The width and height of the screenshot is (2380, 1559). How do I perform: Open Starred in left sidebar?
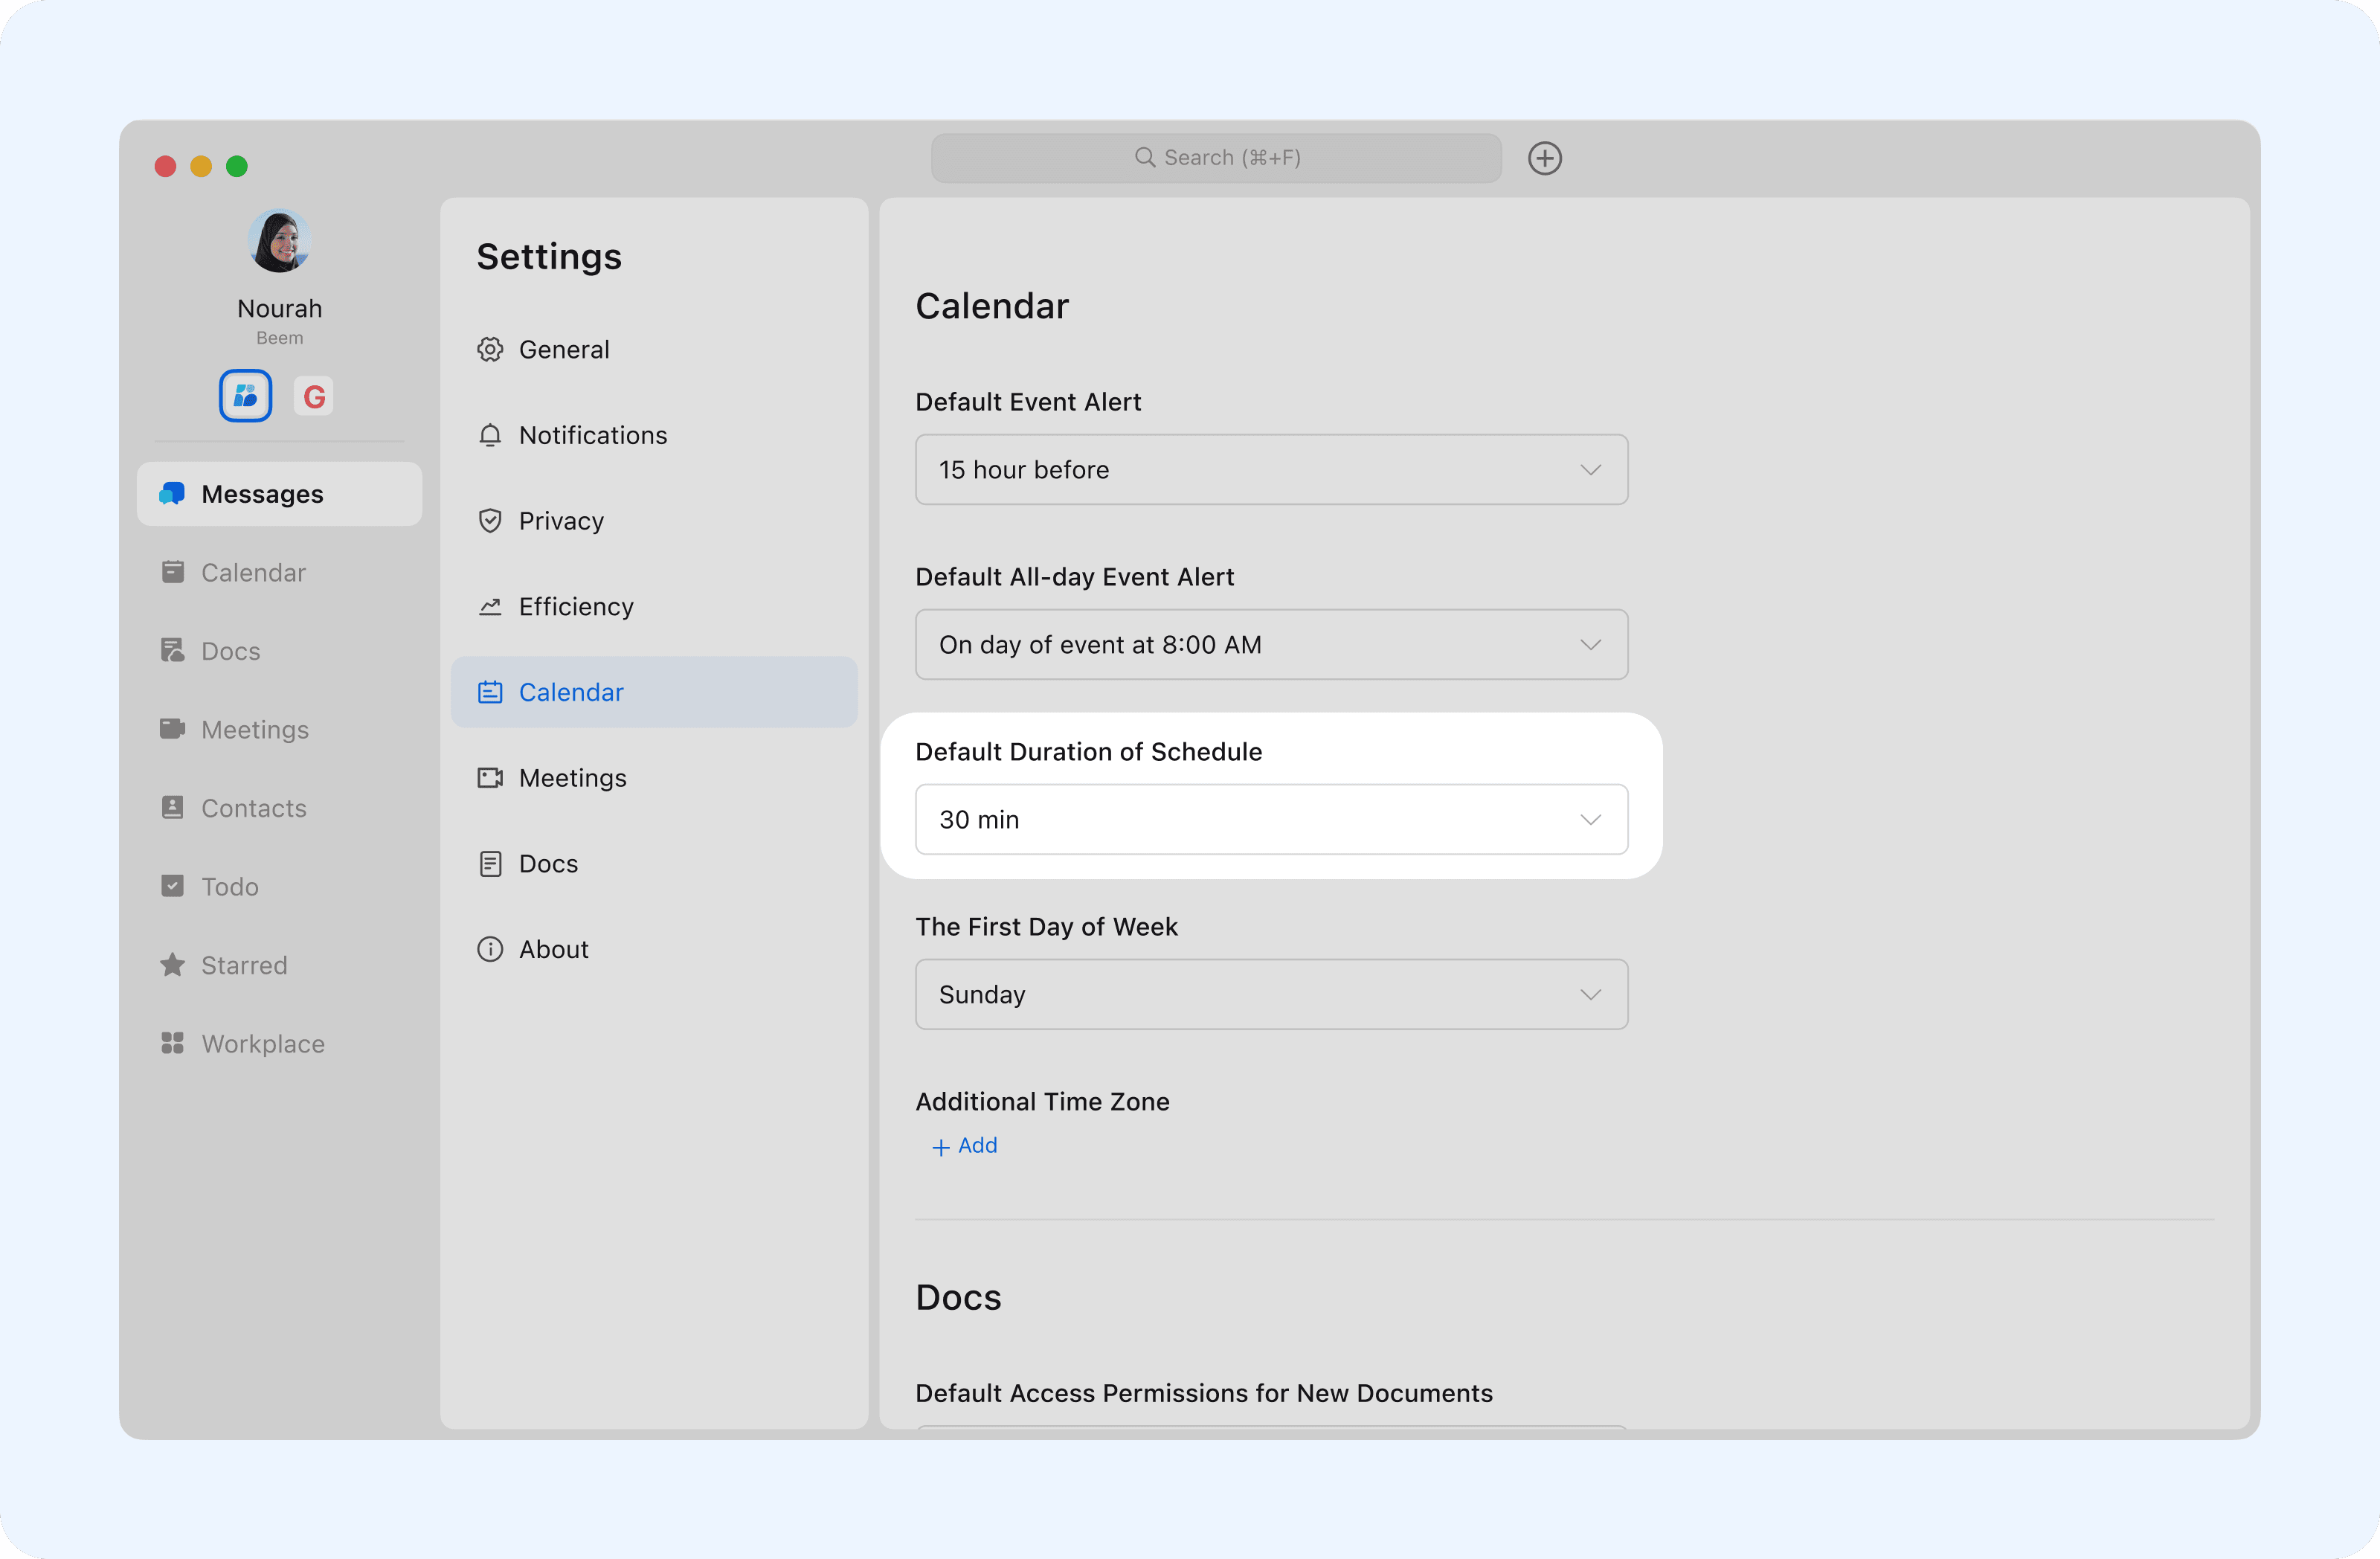pos(243,965)
